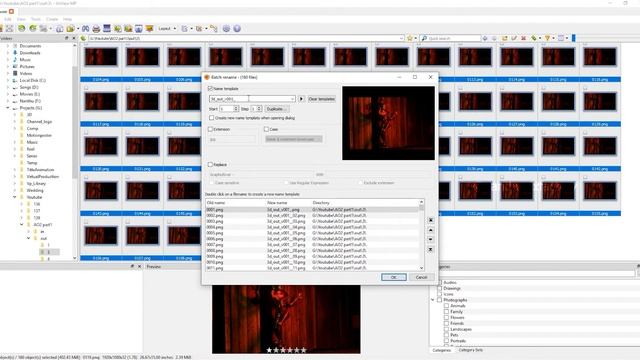Open the Create menu
The height and width of the screenshot is (360, 640).
(52, 19)
